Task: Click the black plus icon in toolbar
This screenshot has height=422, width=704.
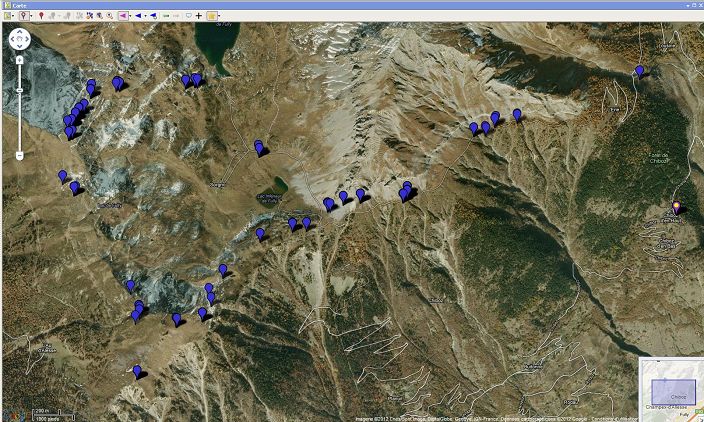Action: tap(199, 16)
